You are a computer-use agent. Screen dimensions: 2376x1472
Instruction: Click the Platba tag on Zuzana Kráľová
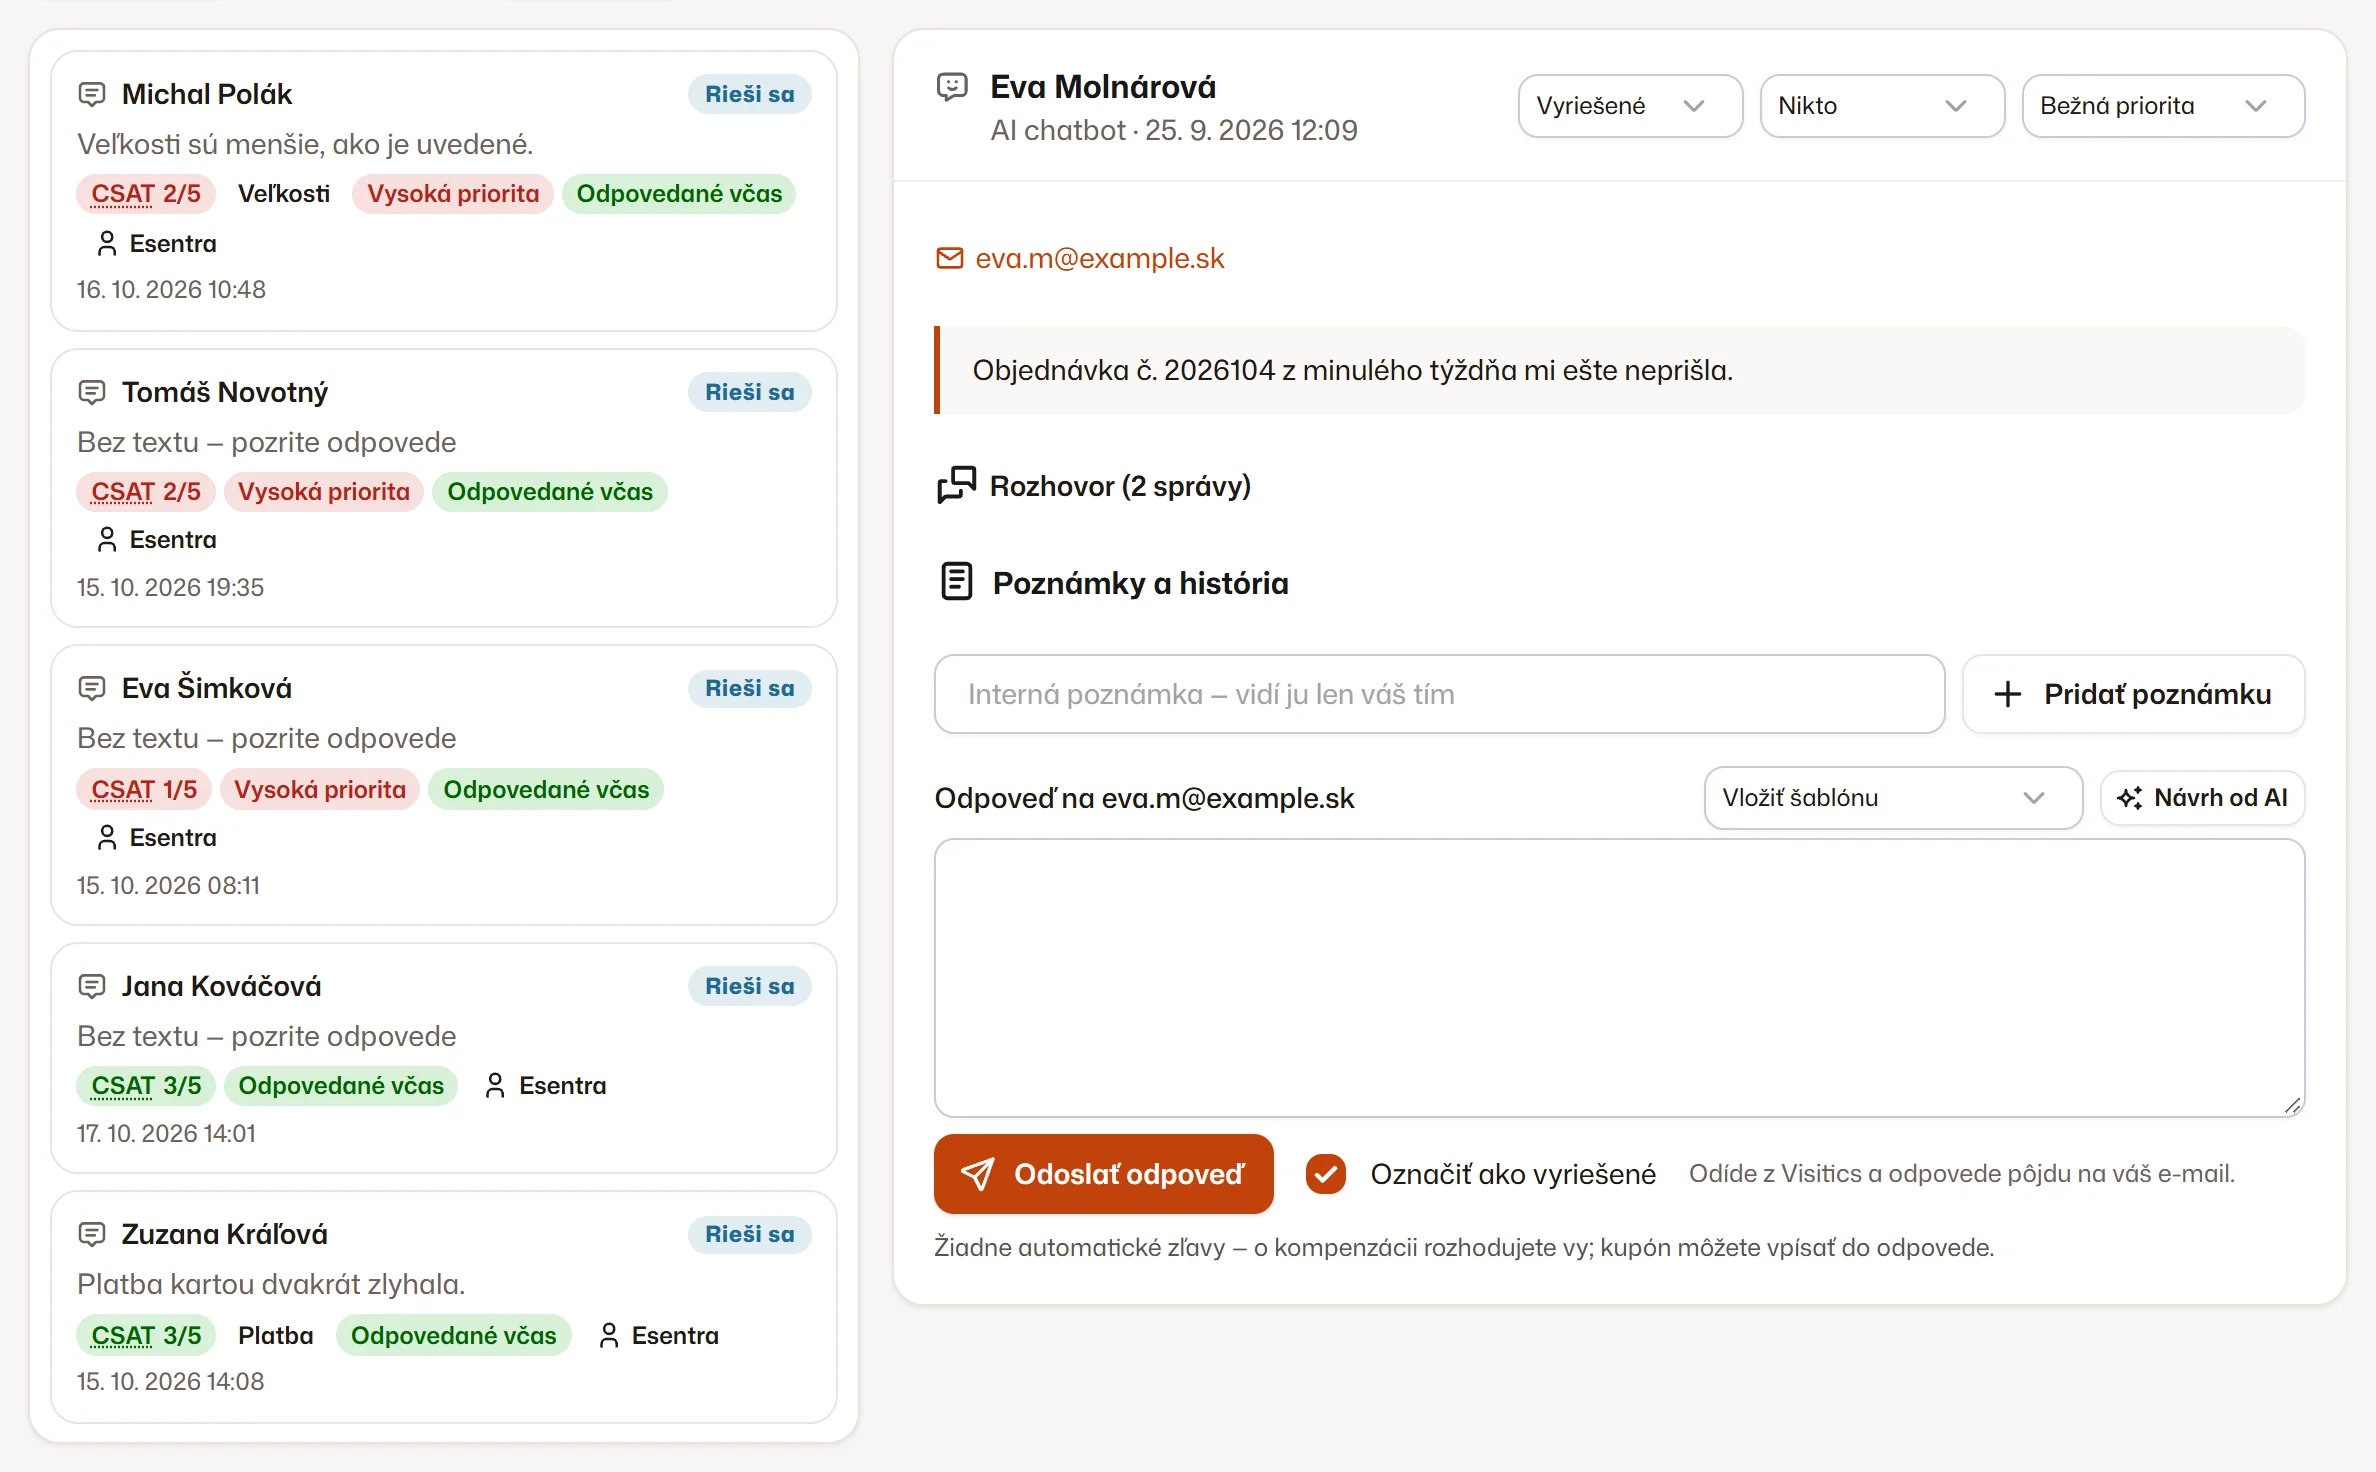point(275,1336)
